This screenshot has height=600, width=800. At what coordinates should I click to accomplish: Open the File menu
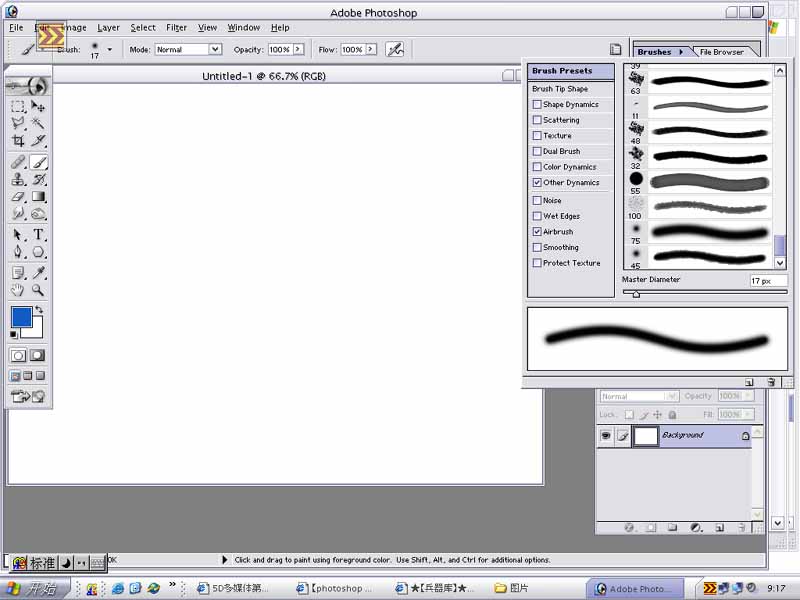click(x=16, y=28)
